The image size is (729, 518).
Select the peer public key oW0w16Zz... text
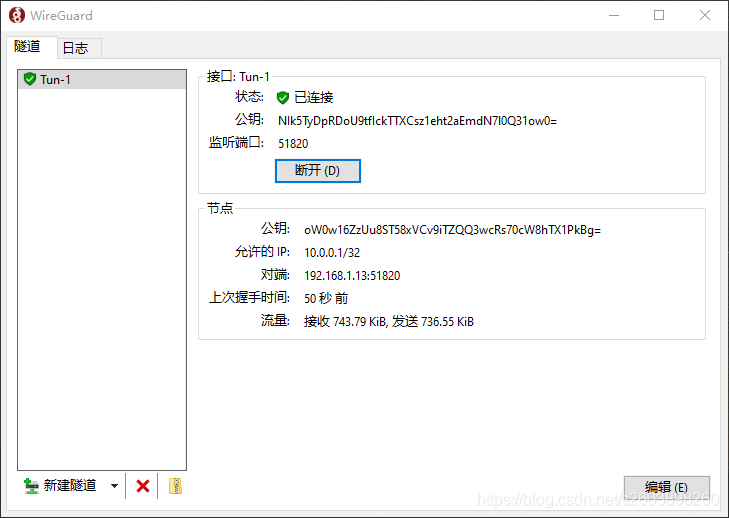(x=452, y=230)
